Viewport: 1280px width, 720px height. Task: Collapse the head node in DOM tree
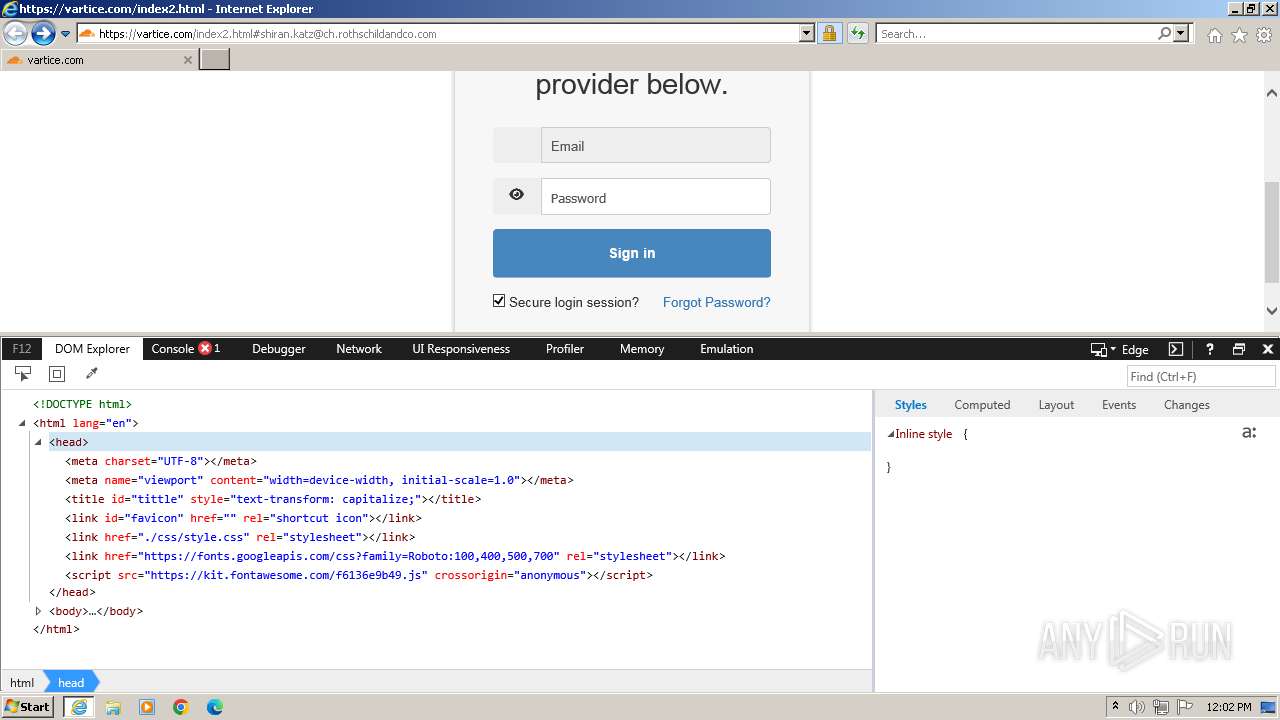point(38,442)
